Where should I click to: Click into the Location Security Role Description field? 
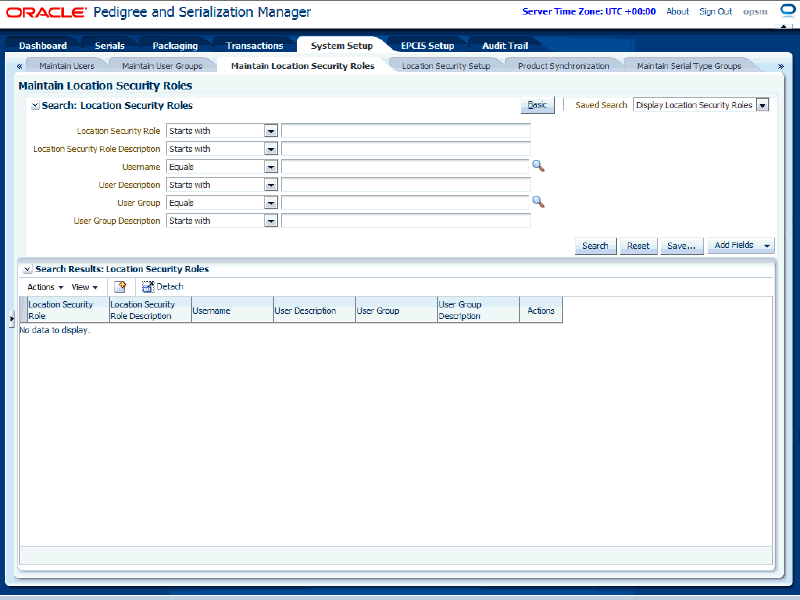[x=406, y=149]
